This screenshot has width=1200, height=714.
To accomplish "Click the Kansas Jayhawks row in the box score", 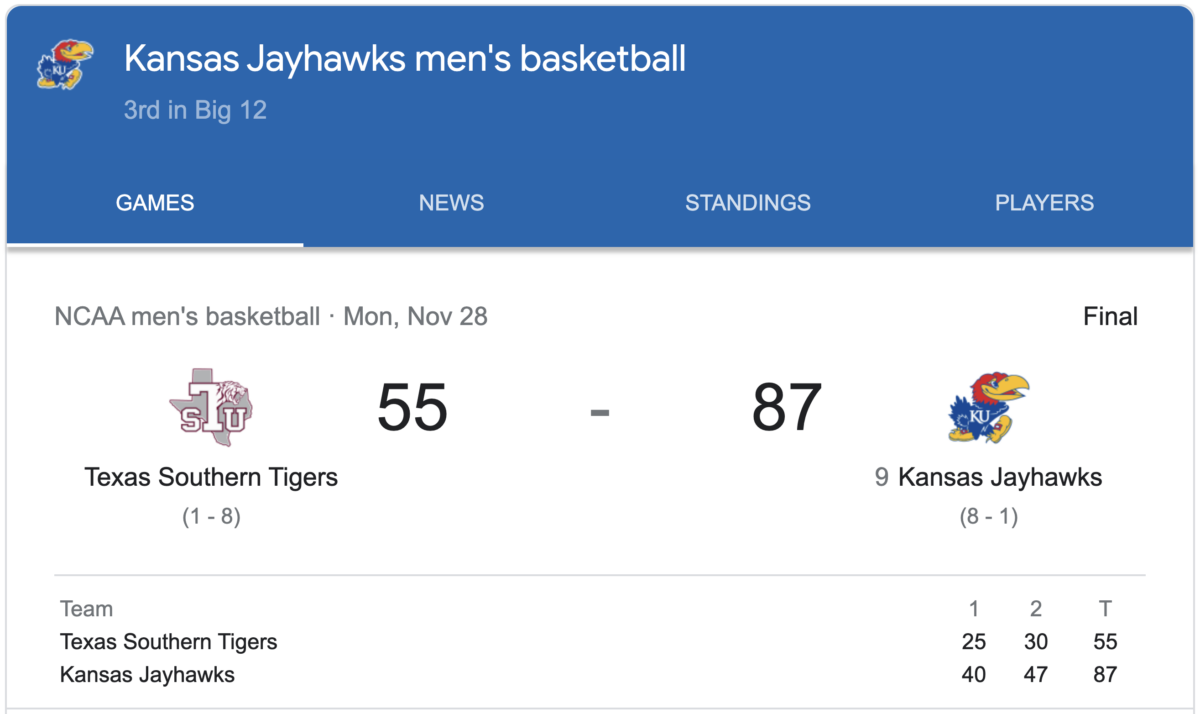I will (147, 675).
